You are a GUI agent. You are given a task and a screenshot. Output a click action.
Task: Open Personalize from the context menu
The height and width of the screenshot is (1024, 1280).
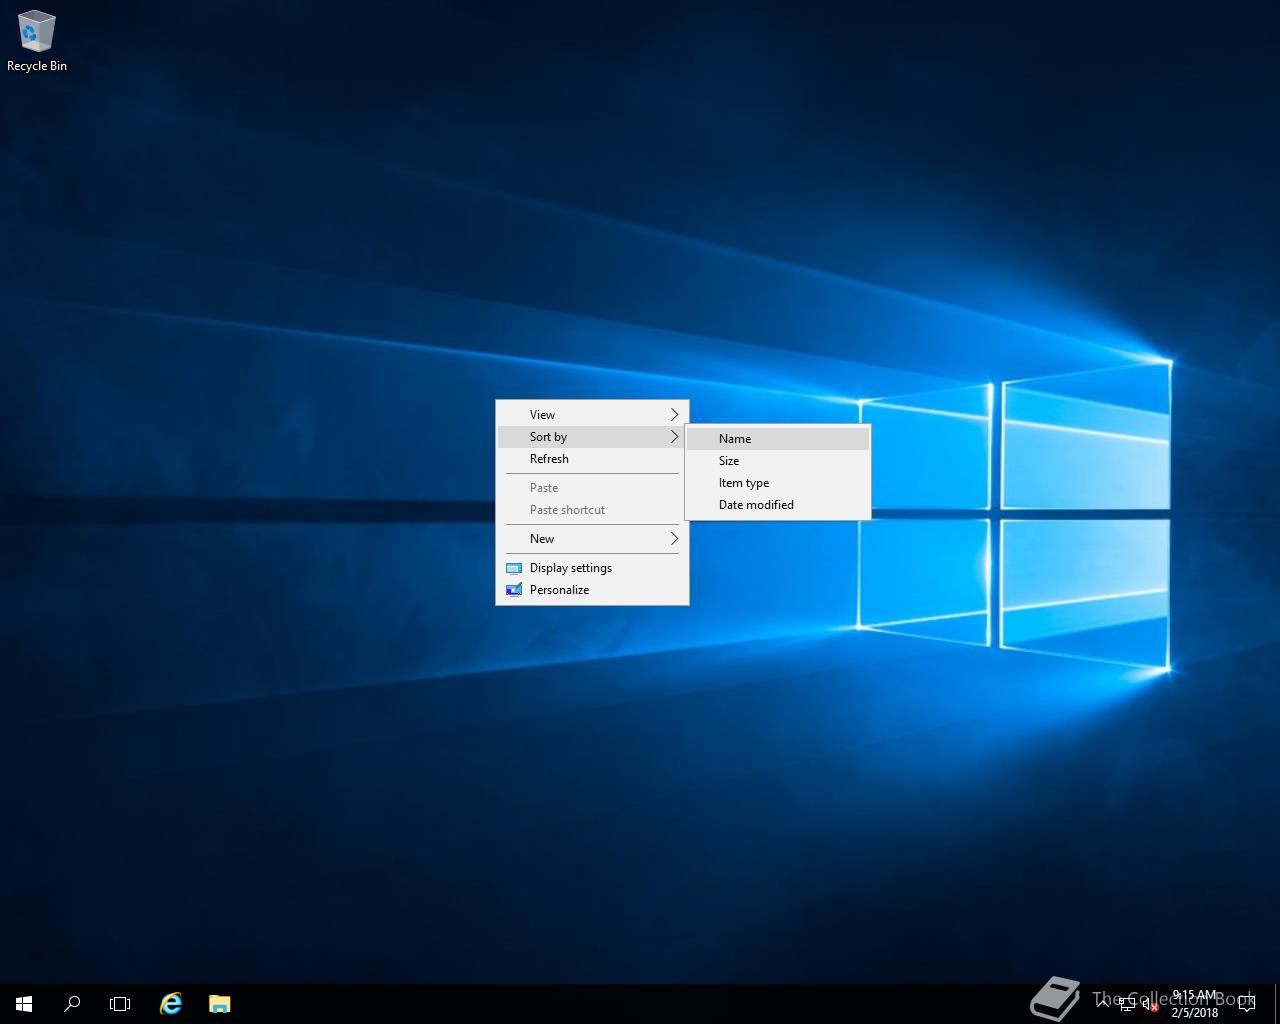(x=592, y=589)
